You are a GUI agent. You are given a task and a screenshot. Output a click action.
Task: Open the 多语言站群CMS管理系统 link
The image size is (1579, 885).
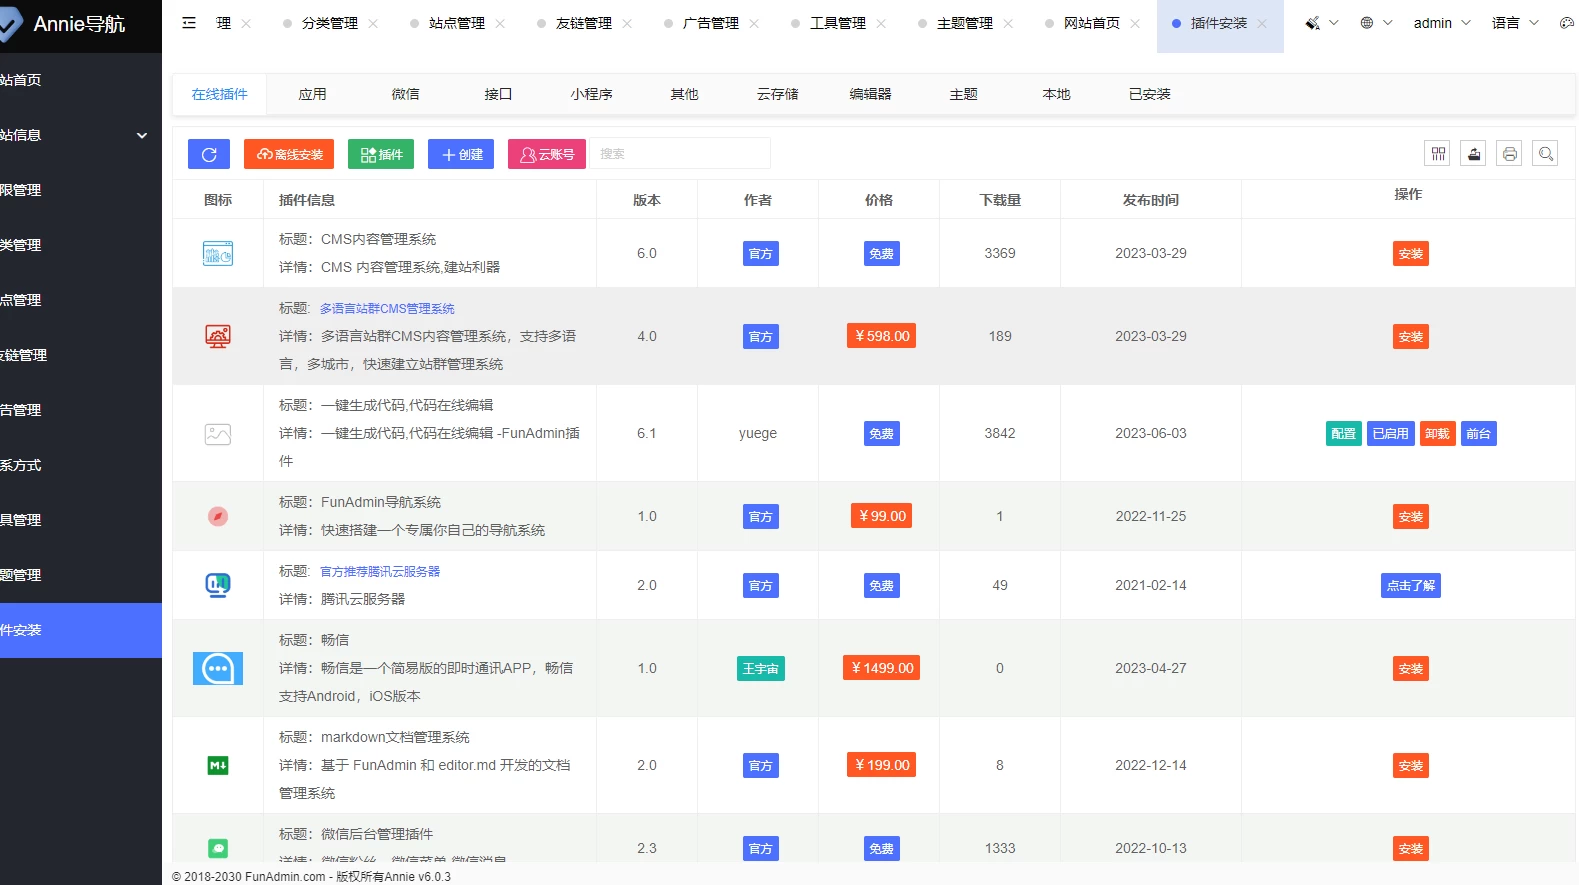coord(387,309)
